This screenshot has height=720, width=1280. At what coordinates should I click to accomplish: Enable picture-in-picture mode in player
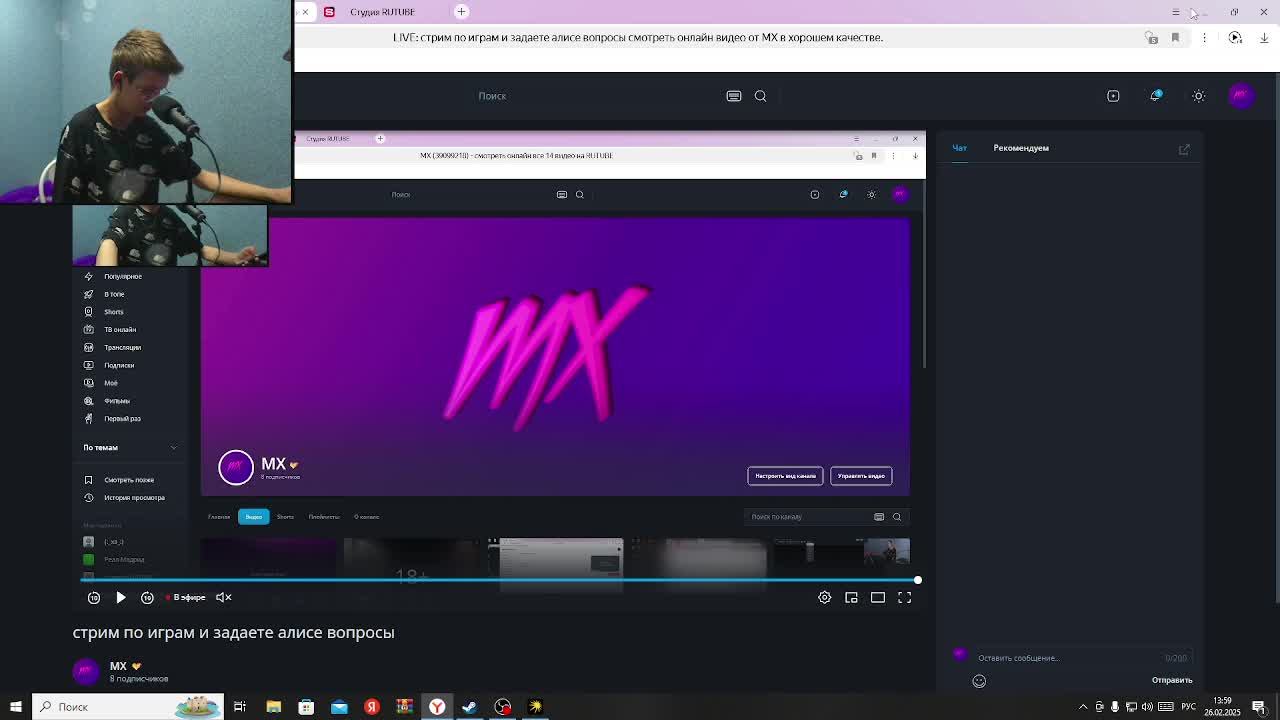[851, 597]
